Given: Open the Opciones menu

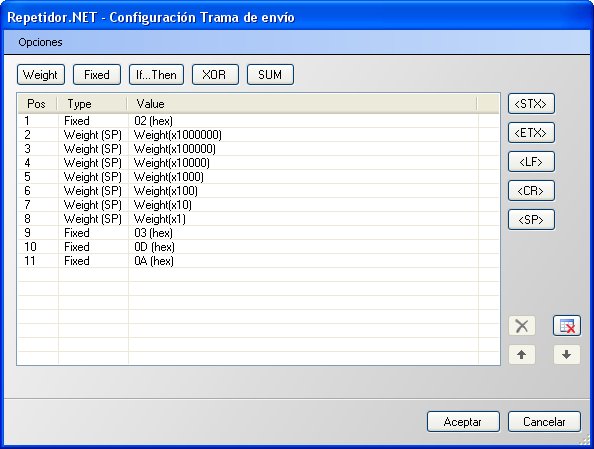Looking at the screenshot, I should coord(40,42).
